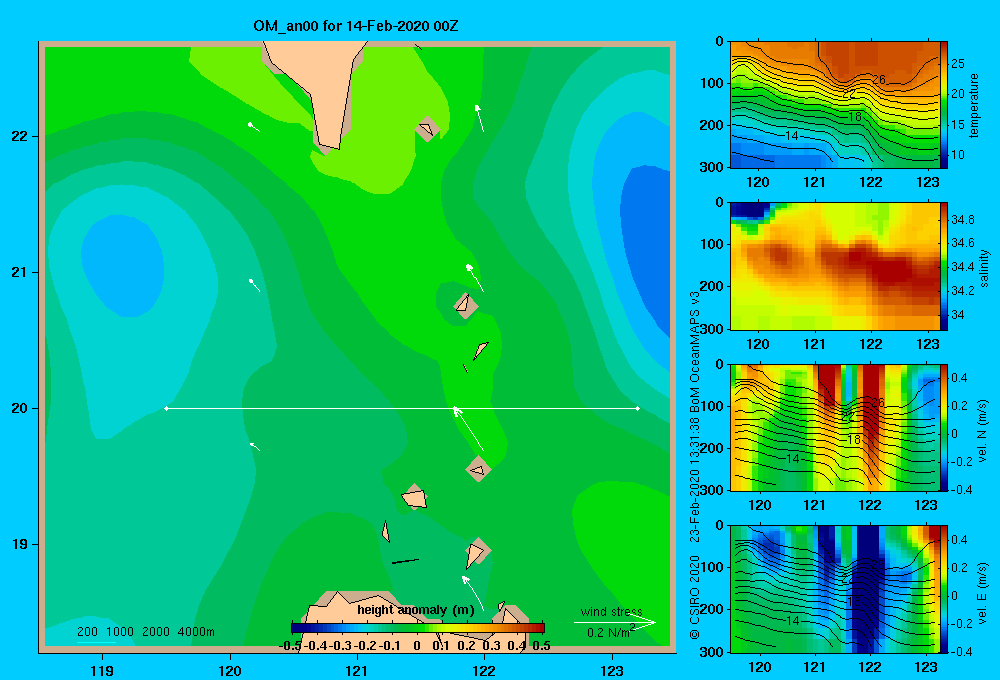Click the '200' depth contour legend entry
Screen dimensions: 1000x680
pyautogui.click(x=87, y=632)
